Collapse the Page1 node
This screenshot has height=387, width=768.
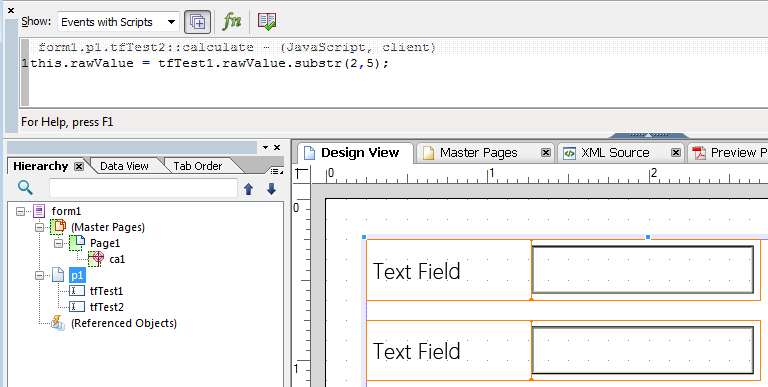59,243
